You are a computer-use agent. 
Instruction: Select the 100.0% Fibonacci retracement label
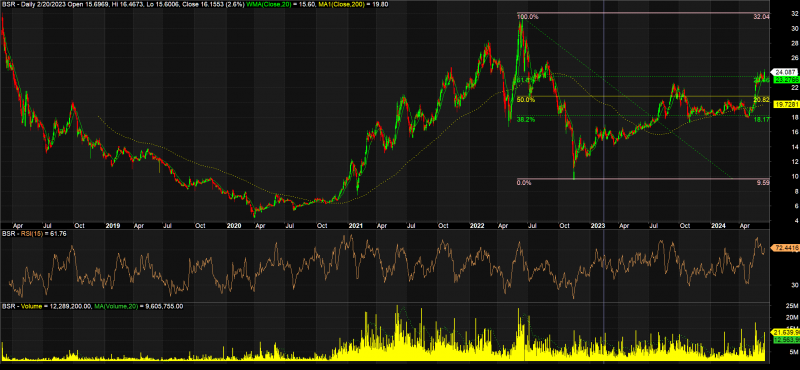[528, 17]
